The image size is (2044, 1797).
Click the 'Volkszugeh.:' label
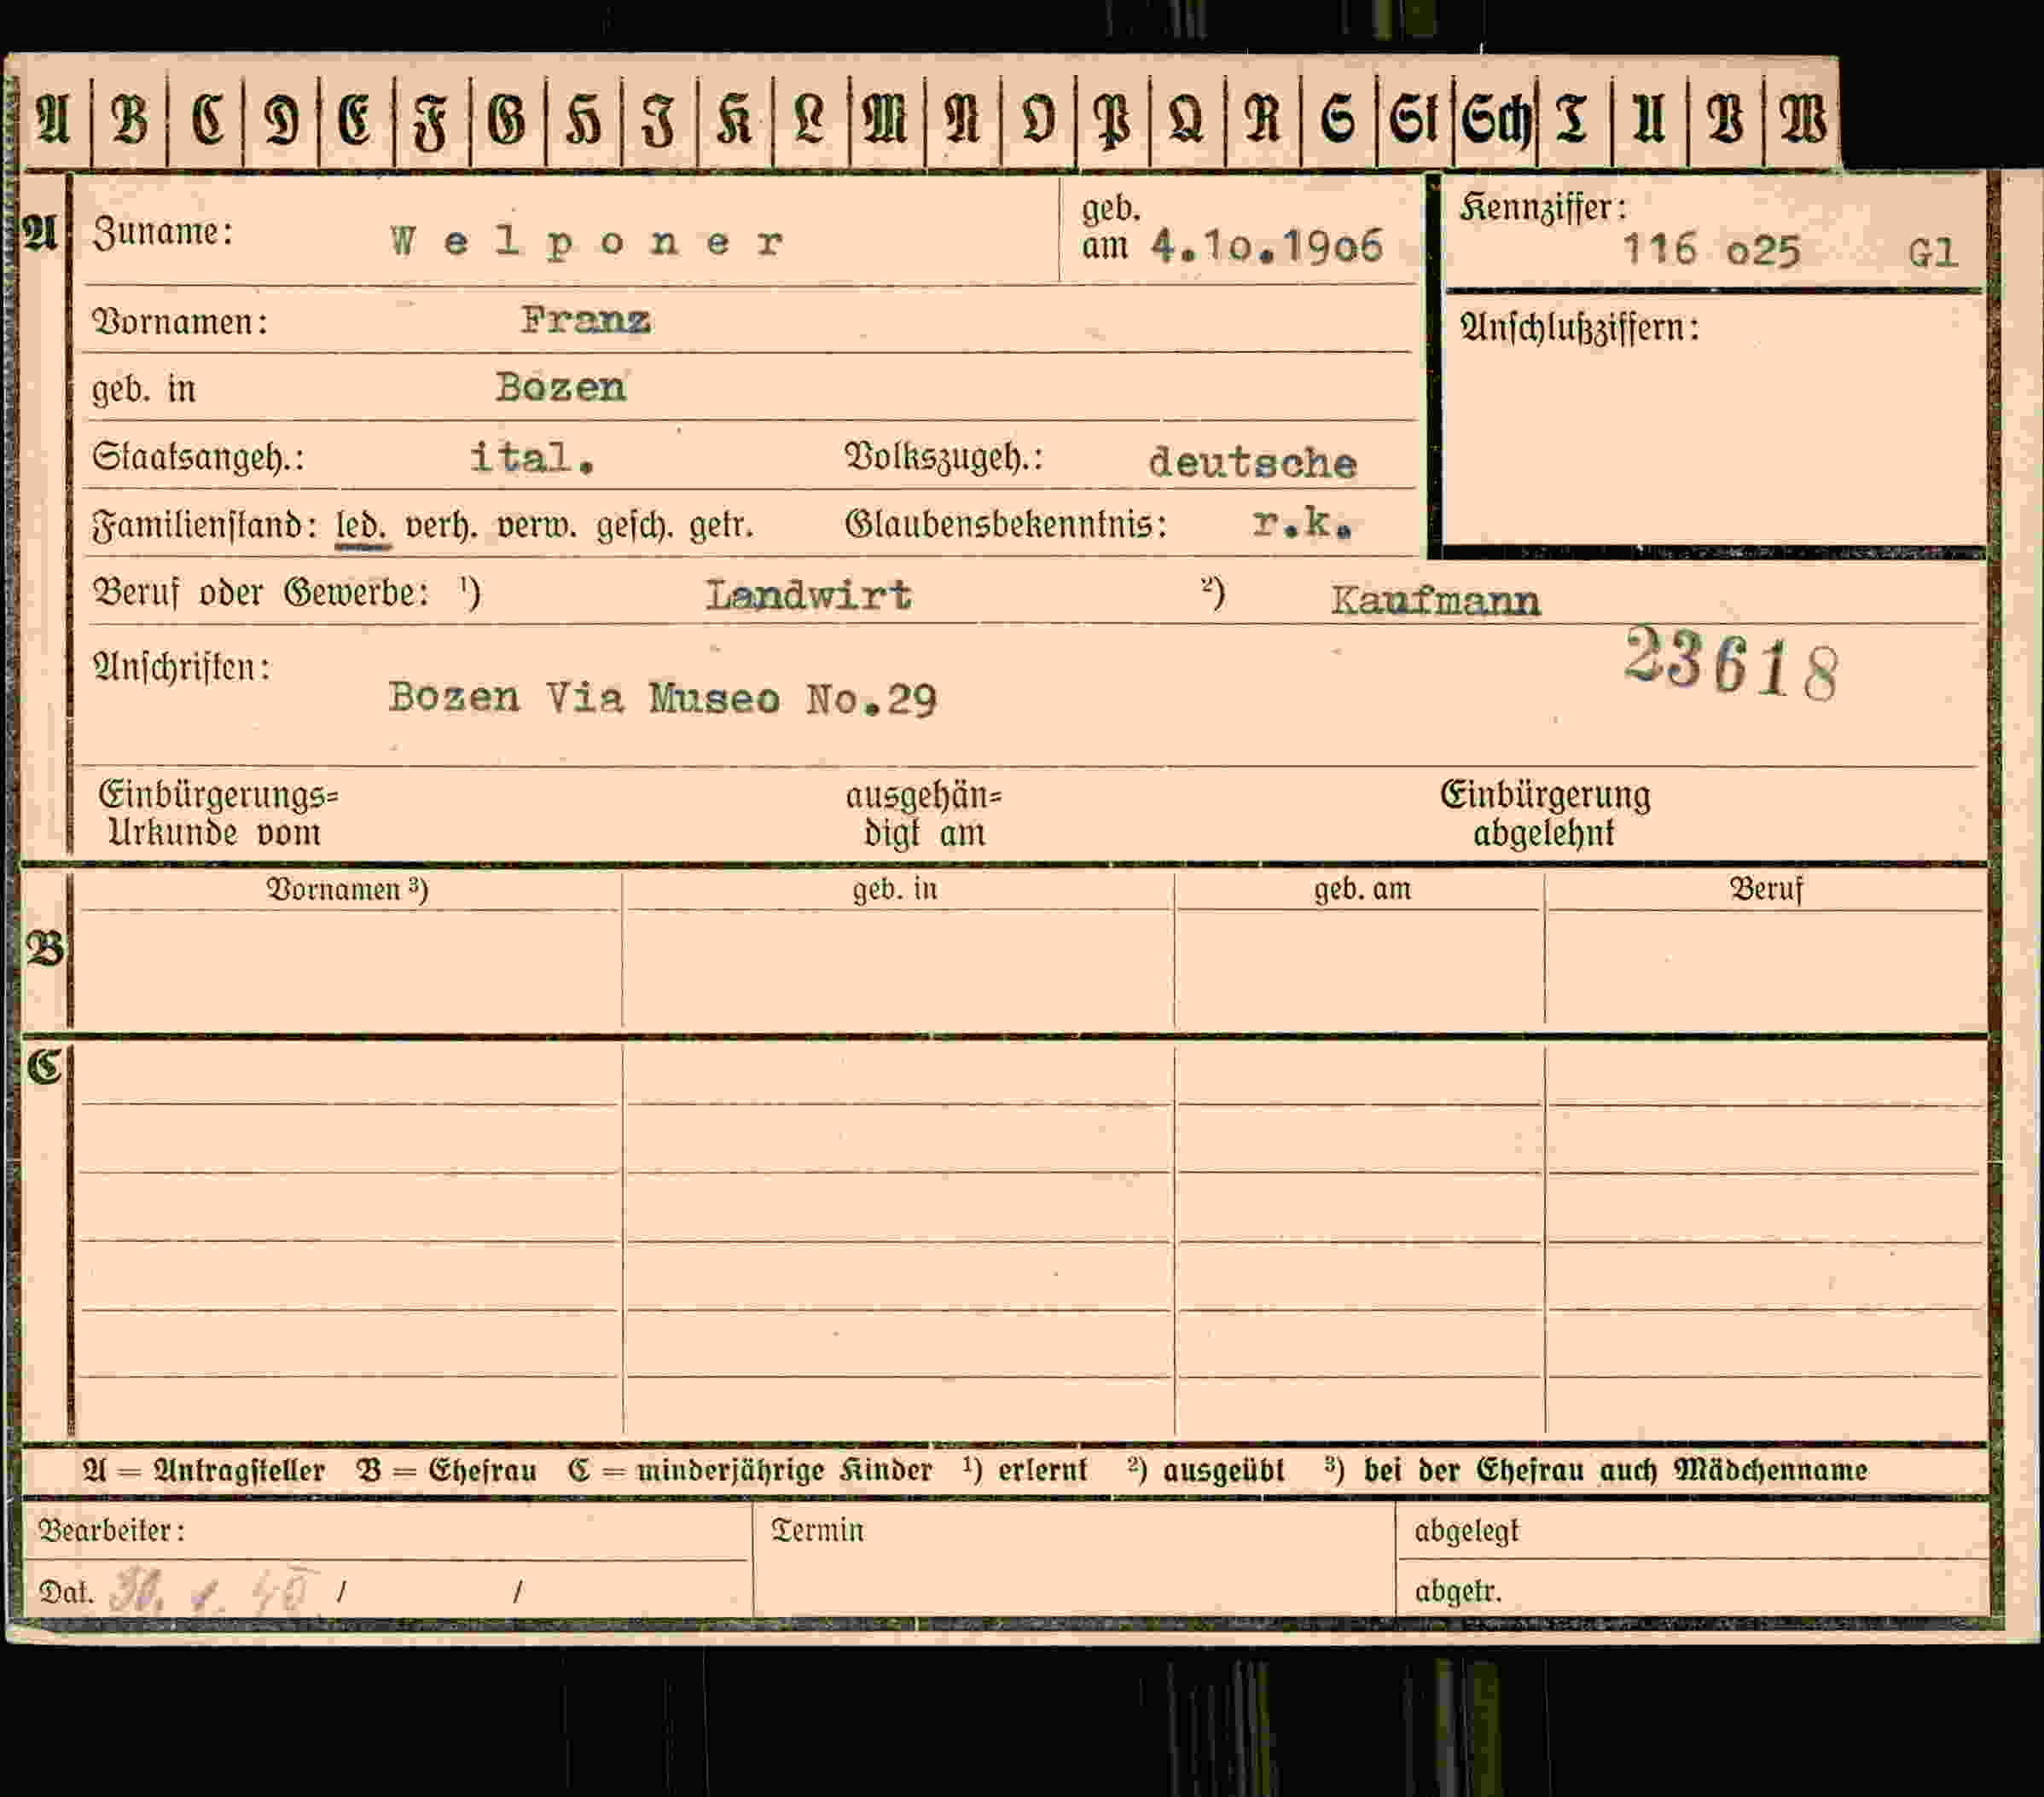[944, 458]
